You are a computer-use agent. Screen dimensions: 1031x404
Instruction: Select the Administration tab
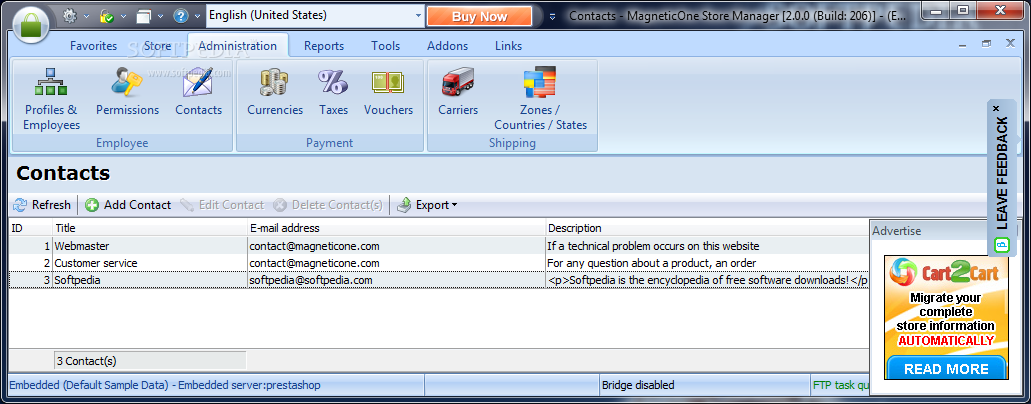[x=237, y=46]
